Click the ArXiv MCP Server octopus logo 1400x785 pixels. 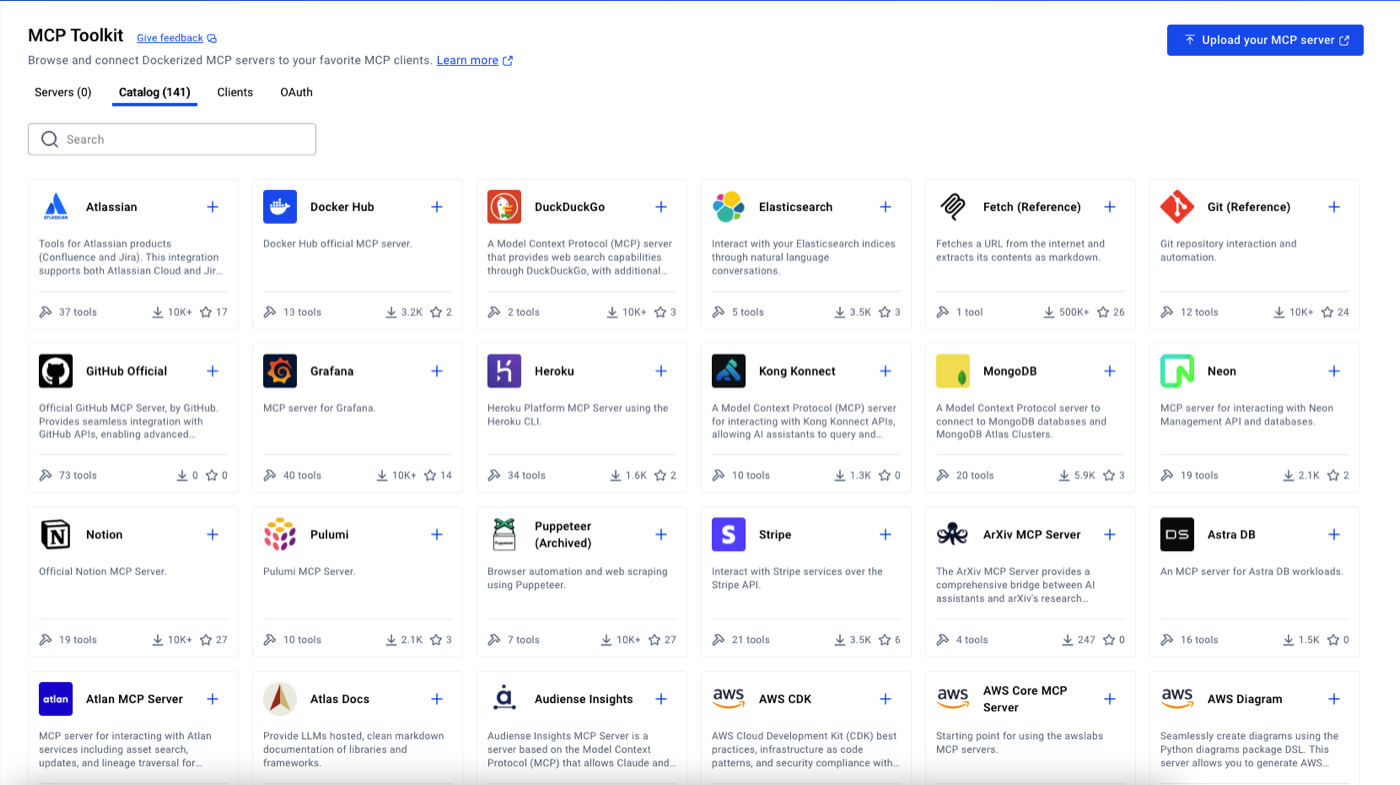(953, 535)
